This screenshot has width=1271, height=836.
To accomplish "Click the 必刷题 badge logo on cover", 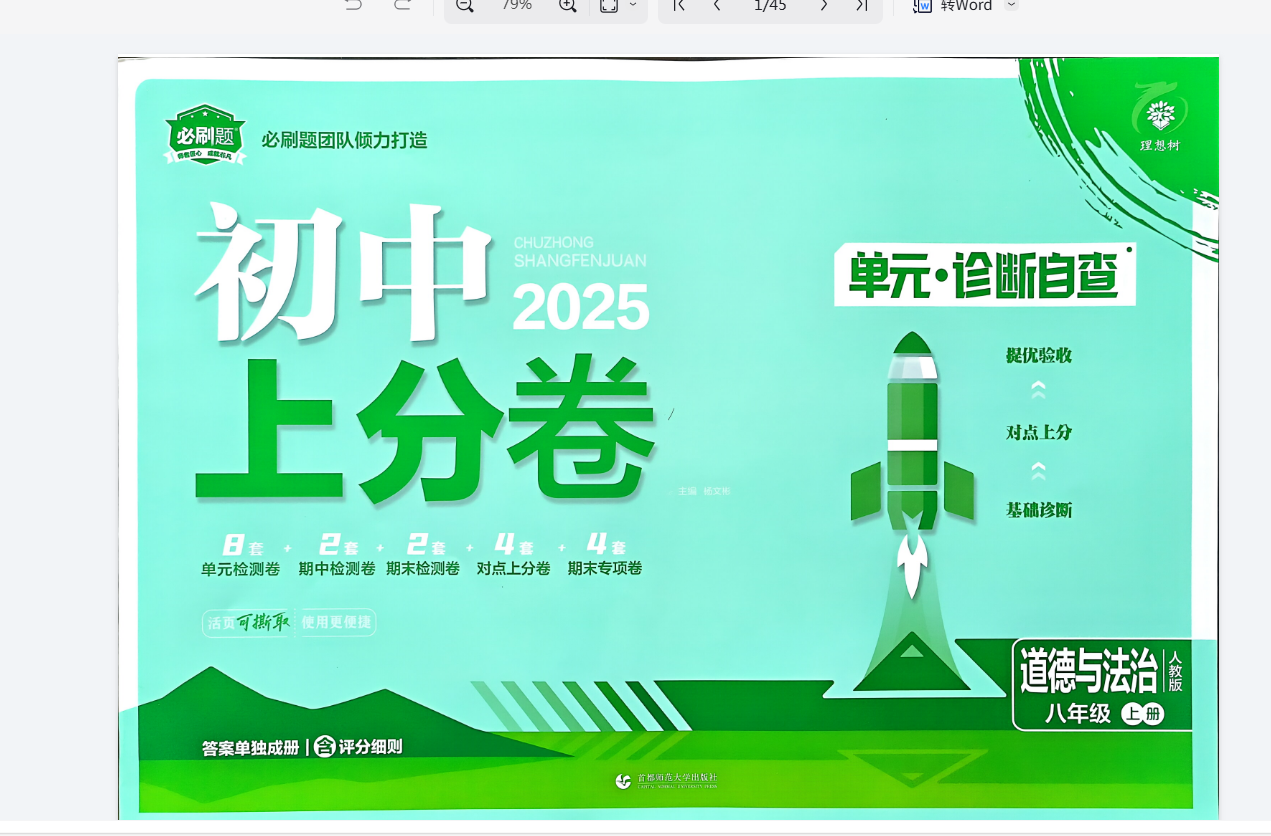I will tap(204, 135).
